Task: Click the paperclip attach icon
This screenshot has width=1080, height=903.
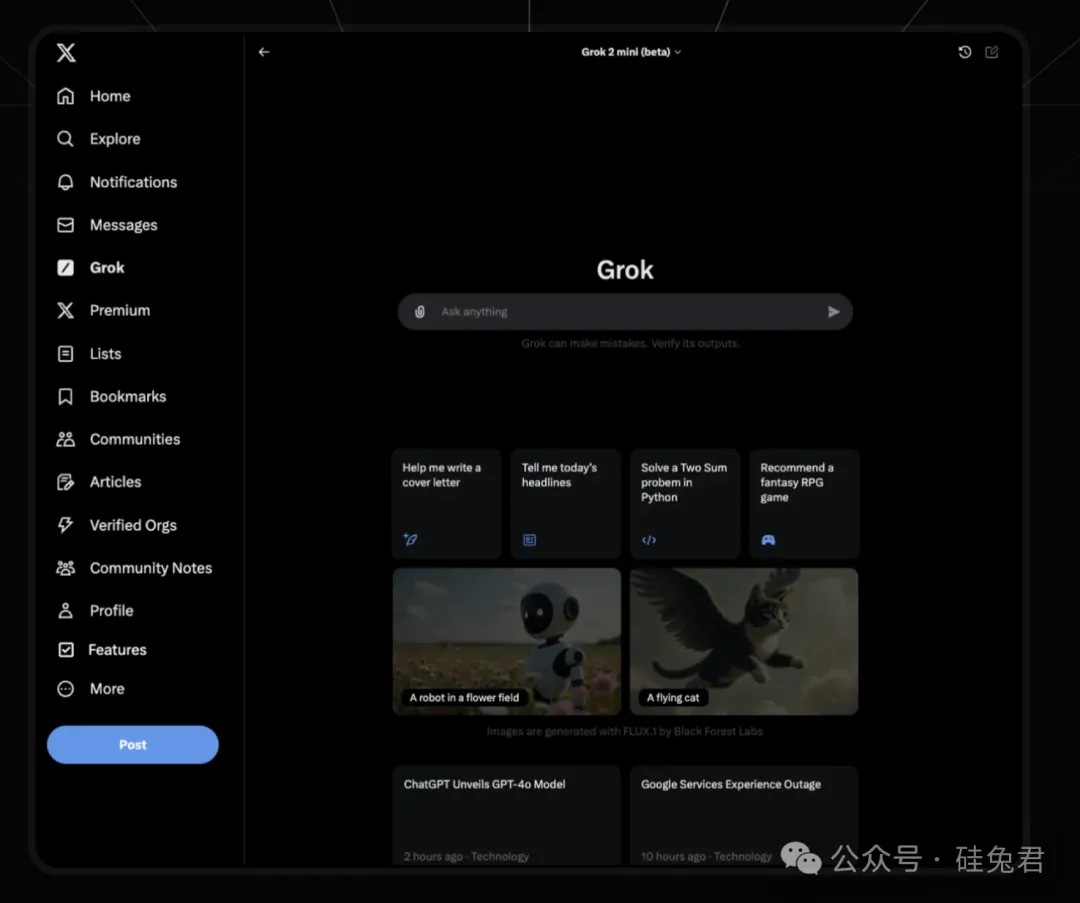Action: pos(421,312)
